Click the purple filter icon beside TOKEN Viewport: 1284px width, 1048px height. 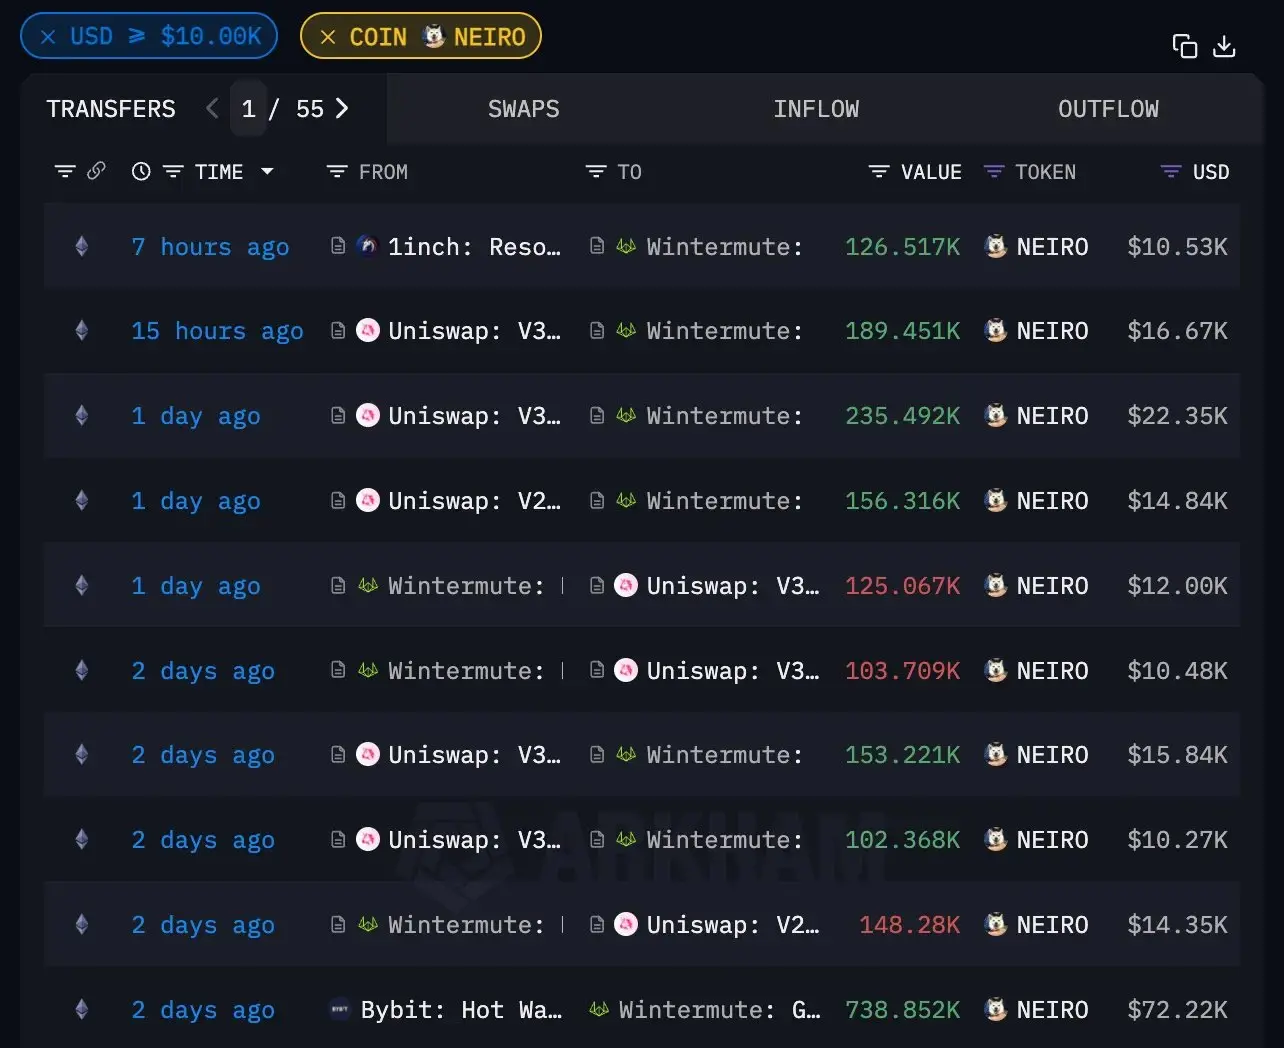tap(994, 172)
